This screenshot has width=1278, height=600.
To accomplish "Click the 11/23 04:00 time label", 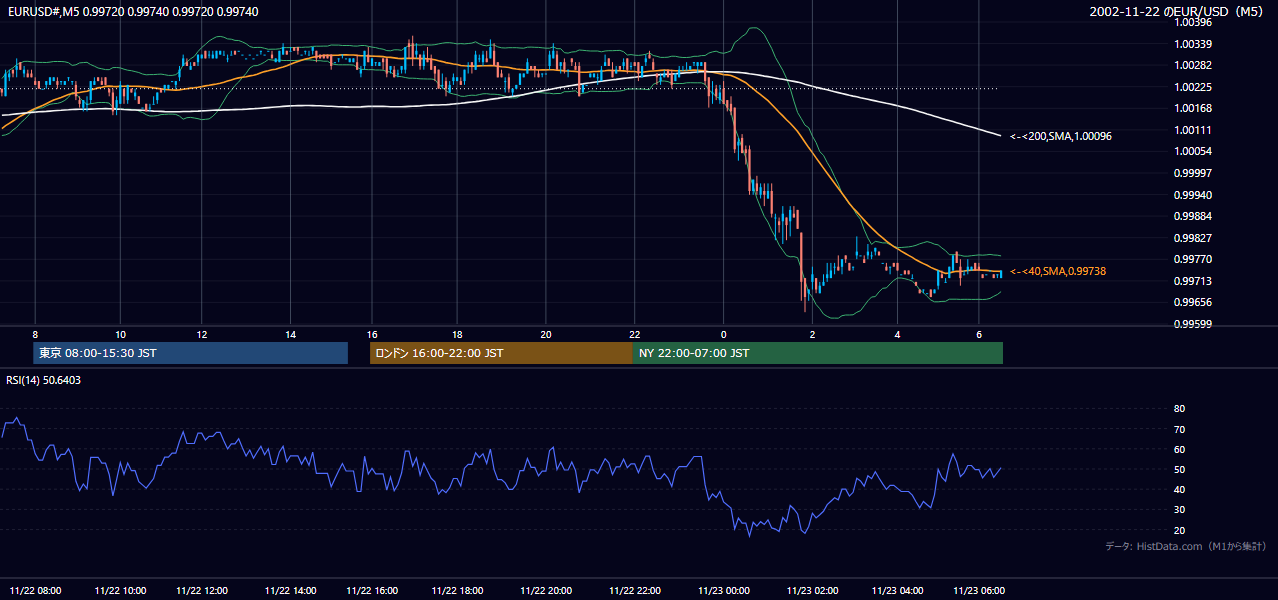I will pyautogui.click(x=898, y=590).
